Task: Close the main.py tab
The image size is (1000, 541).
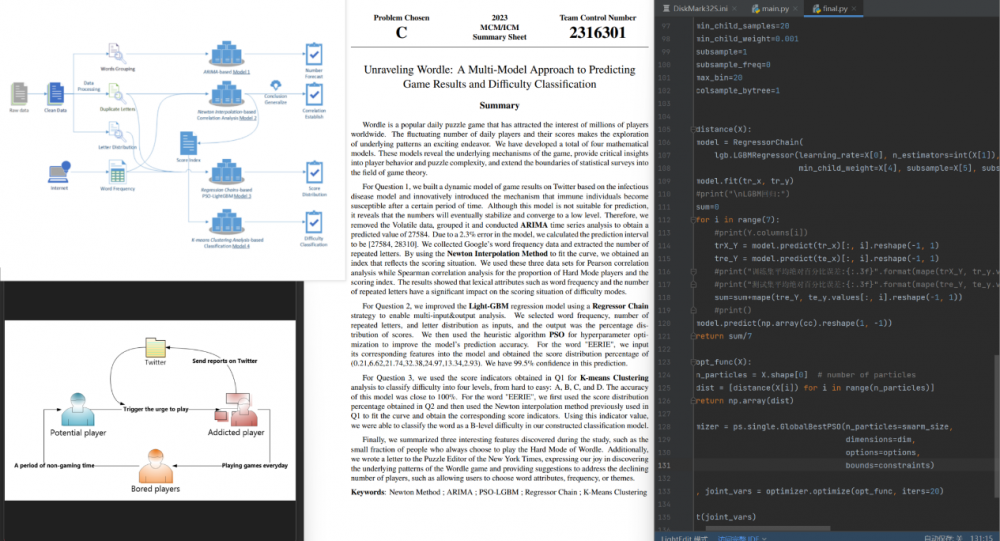Action: [x=795, y=8]
